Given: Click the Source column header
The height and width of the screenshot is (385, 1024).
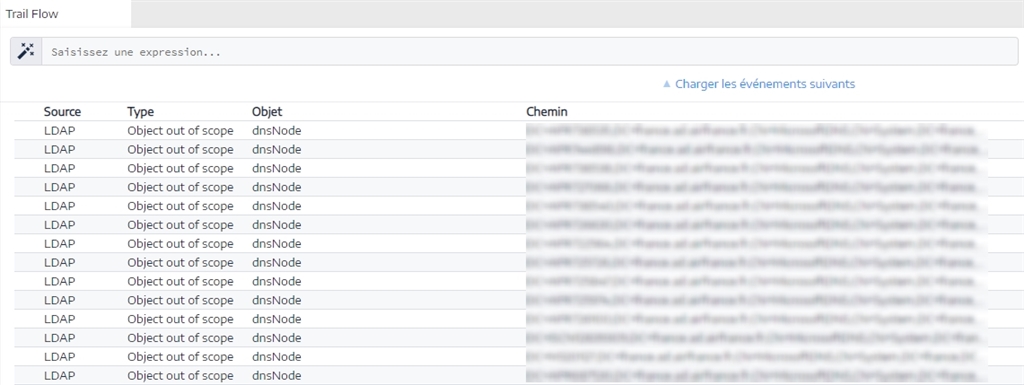Looking at the screenshot, I should [x=63, y=112].
